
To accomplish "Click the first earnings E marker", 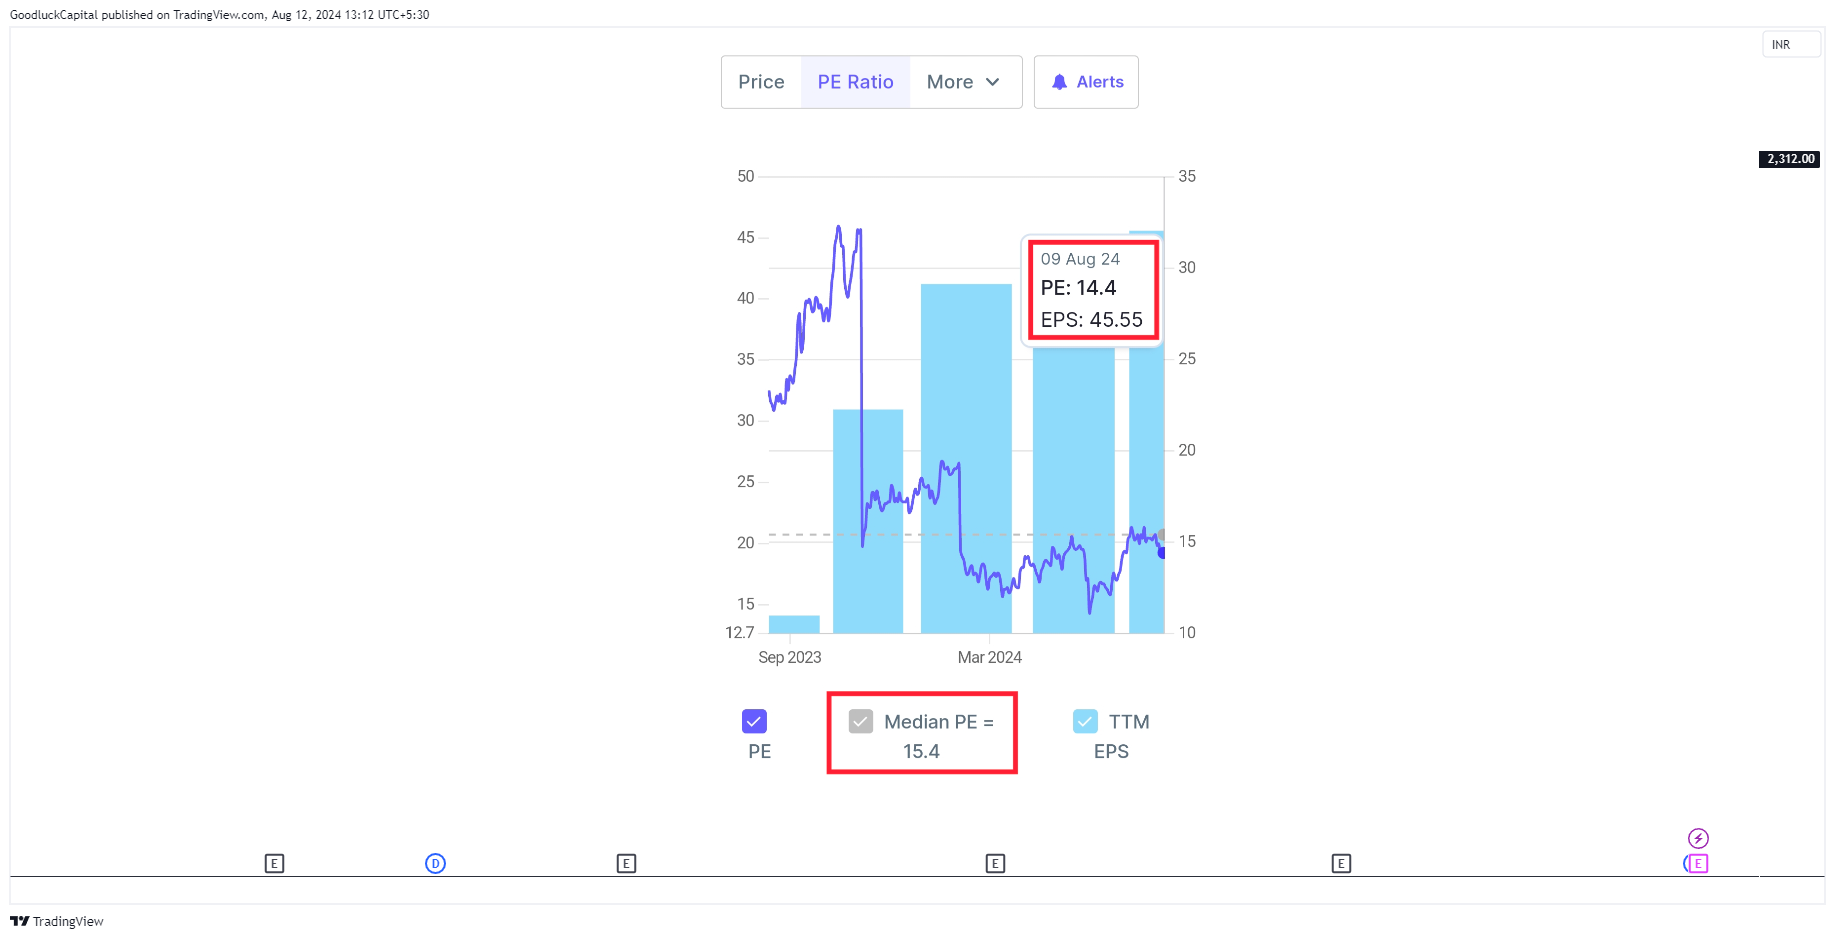I will [274, 863].
